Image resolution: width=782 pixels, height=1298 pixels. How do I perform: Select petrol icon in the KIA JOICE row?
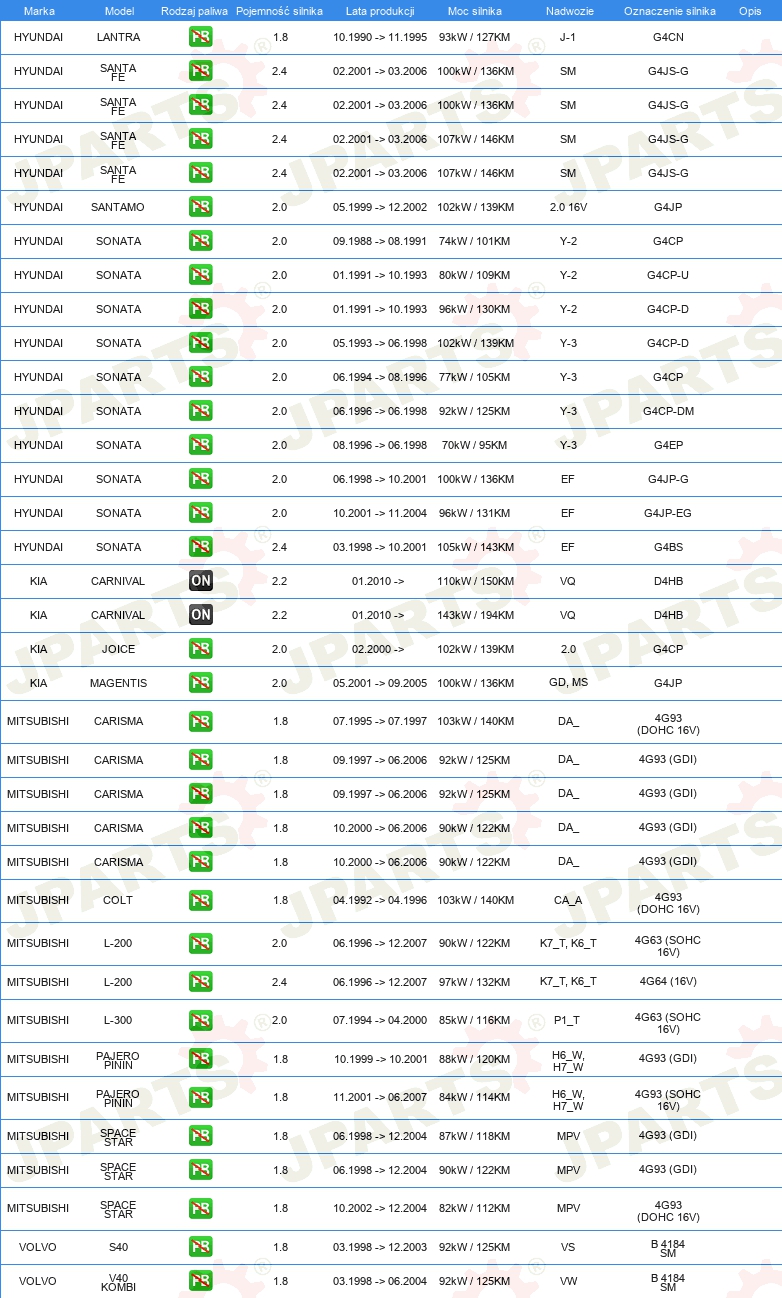(x=200, y=649)
